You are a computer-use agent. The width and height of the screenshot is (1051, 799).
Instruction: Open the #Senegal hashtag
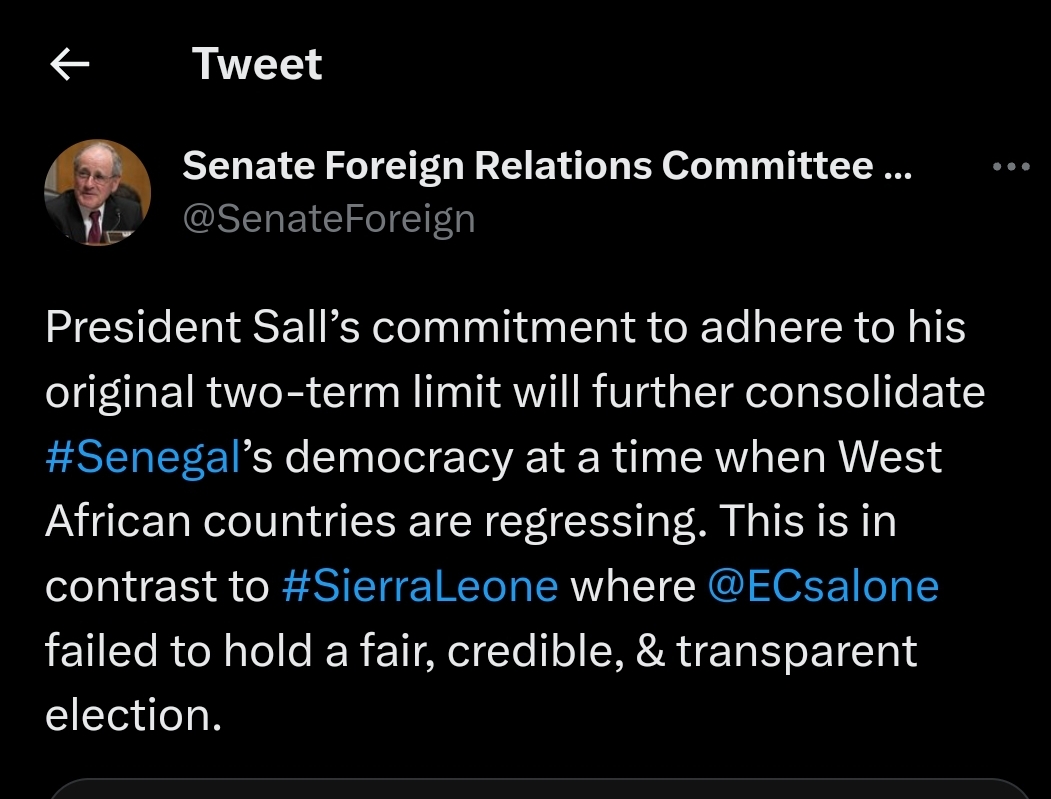144,456
